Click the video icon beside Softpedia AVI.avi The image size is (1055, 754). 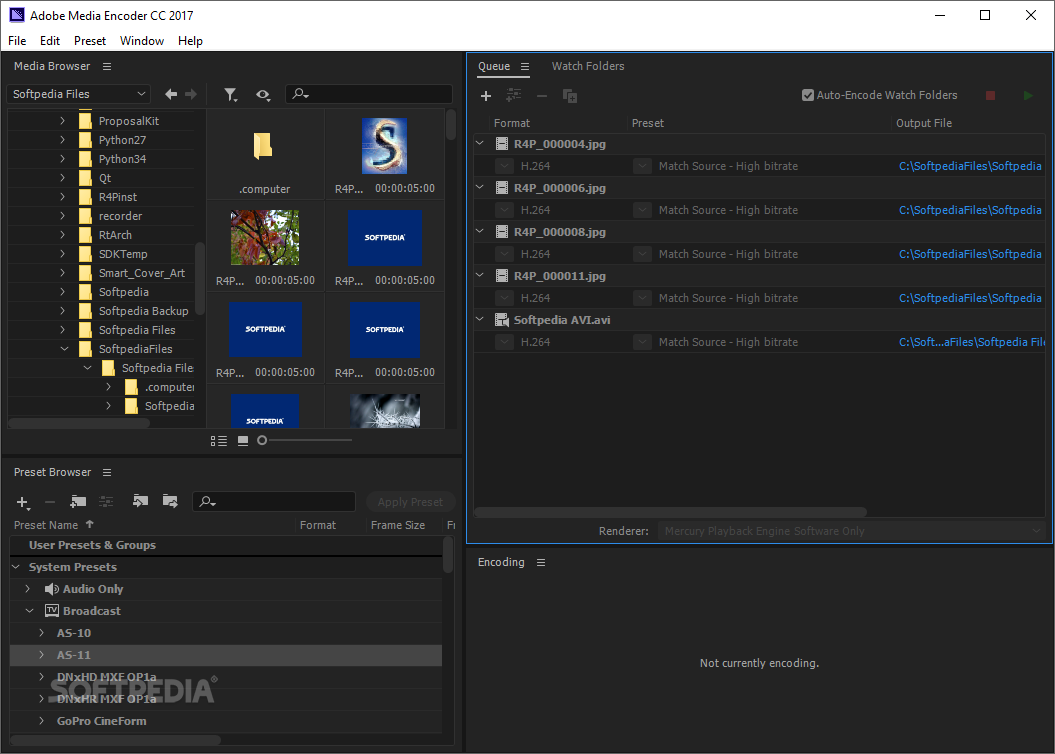[x=502, y=320]
